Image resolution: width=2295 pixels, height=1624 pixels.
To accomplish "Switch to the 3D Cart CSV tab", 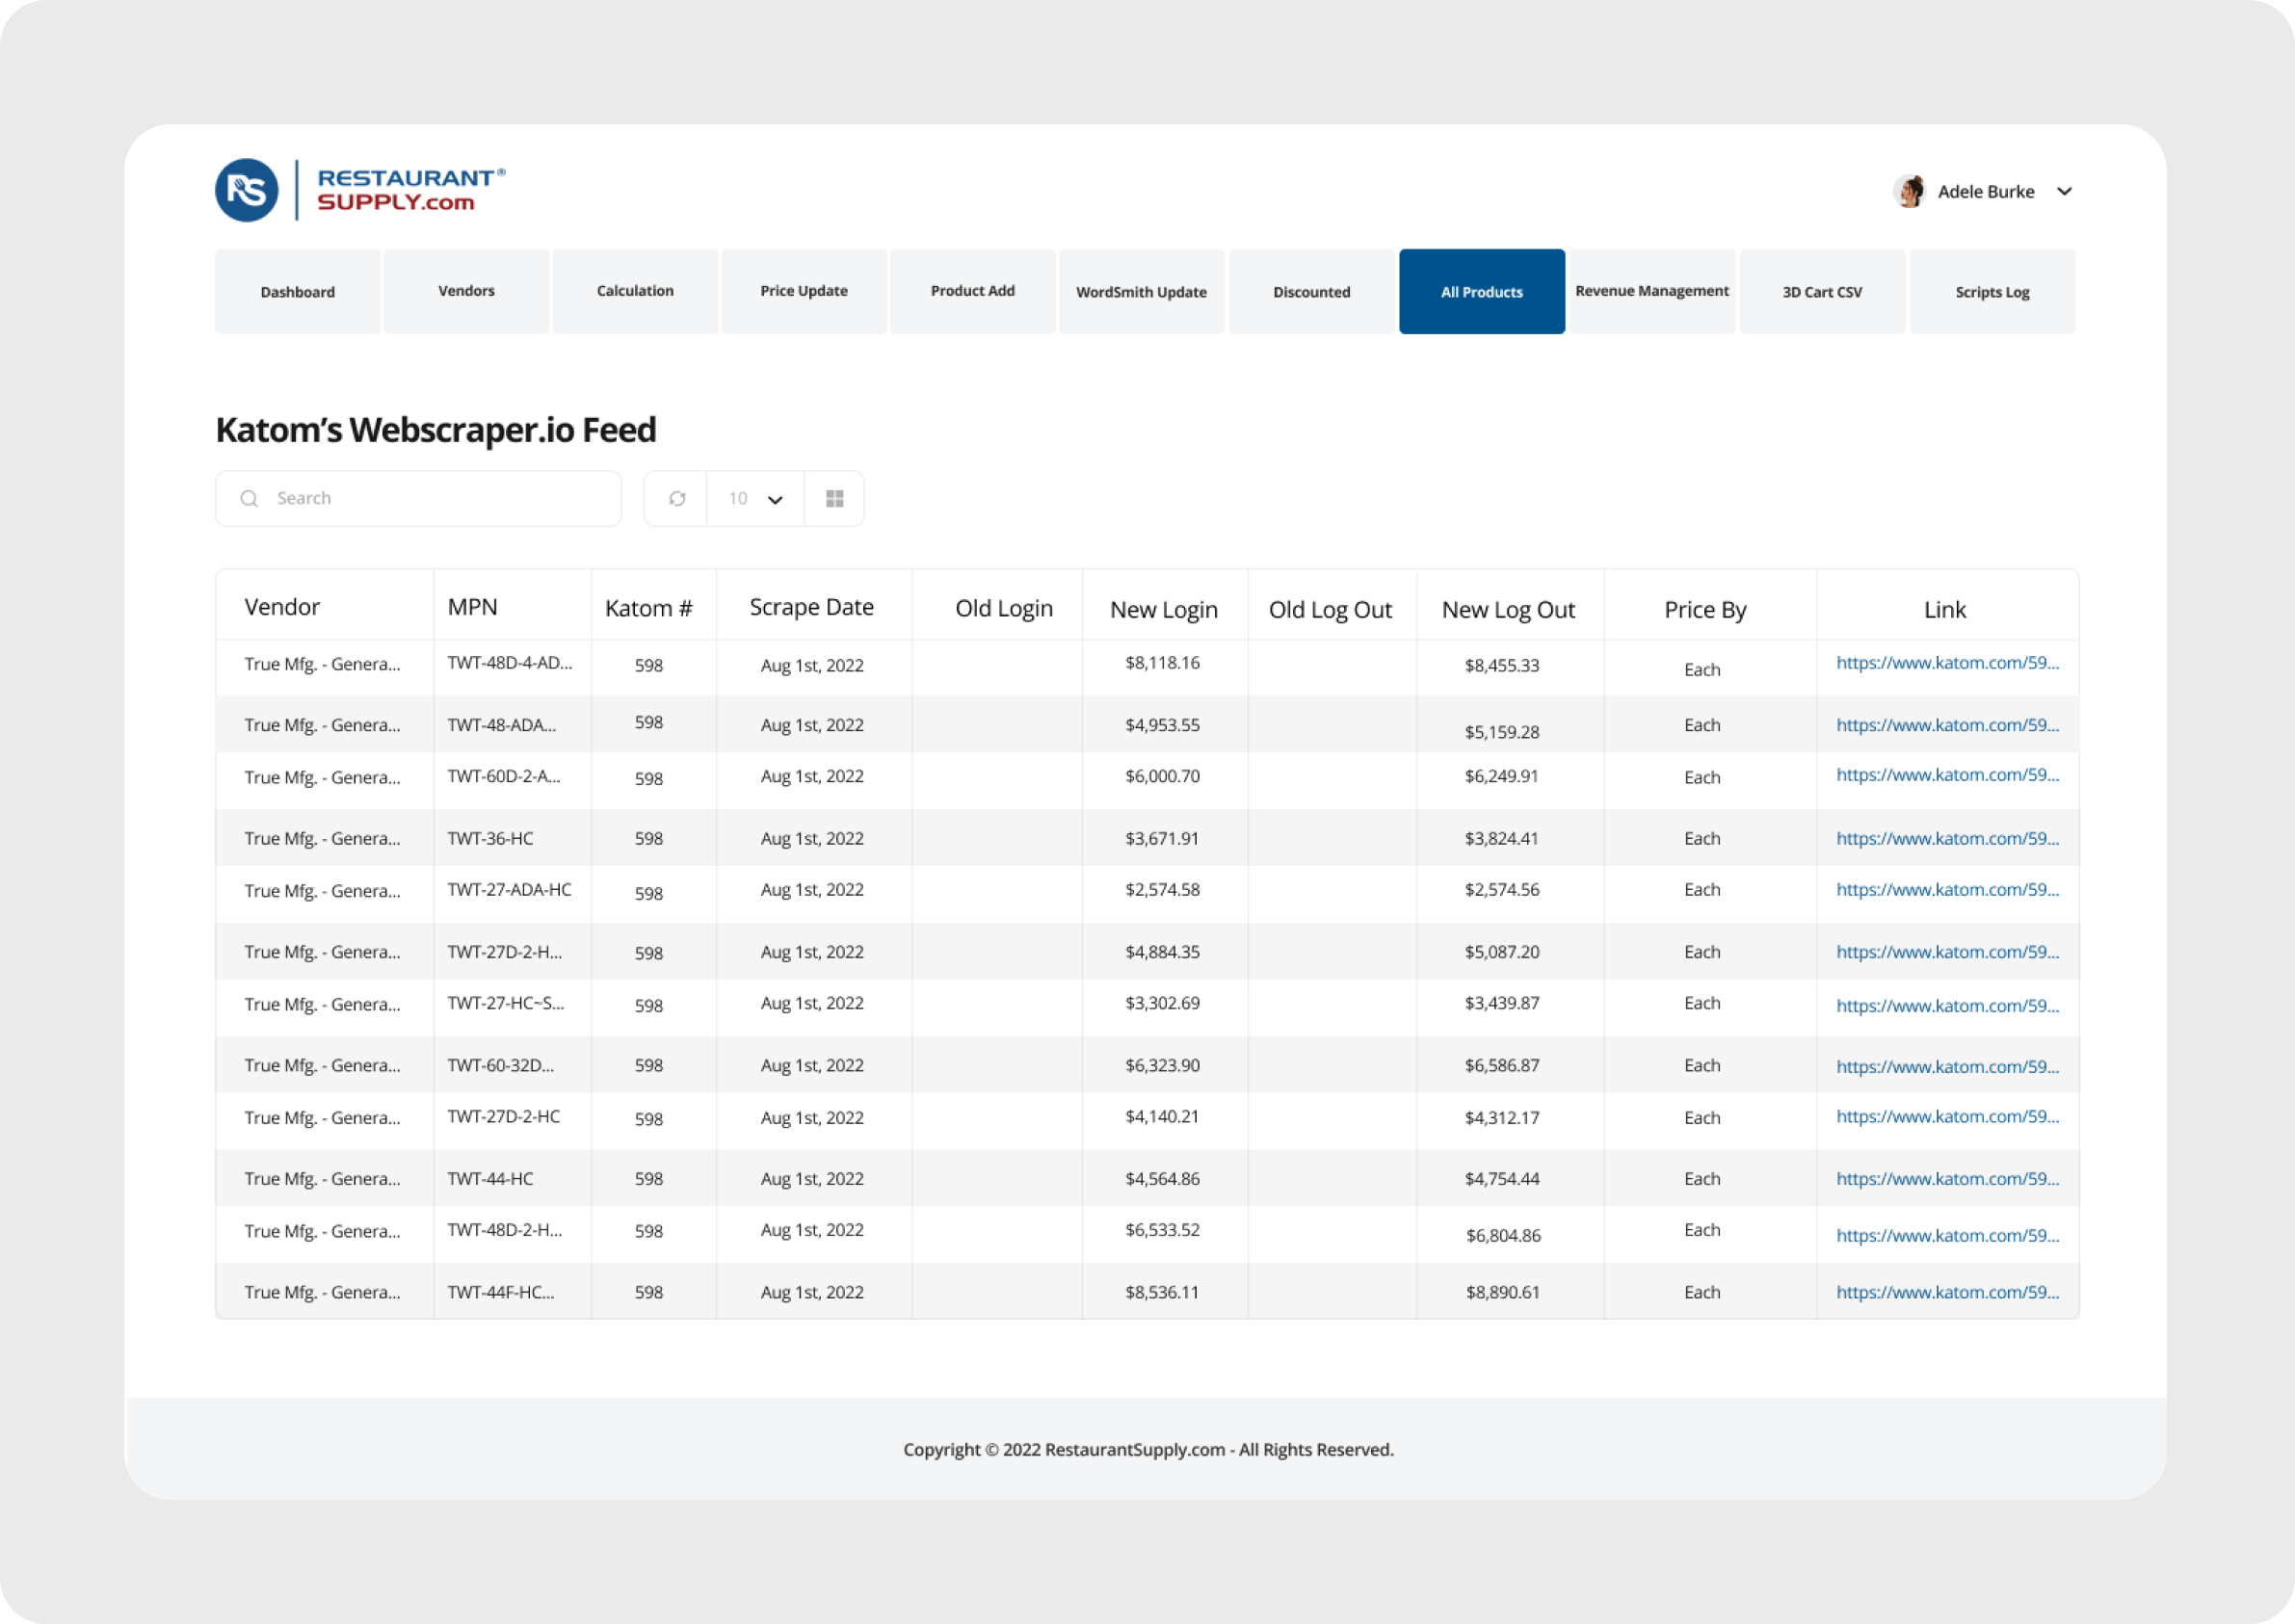I will [1821, 291].
